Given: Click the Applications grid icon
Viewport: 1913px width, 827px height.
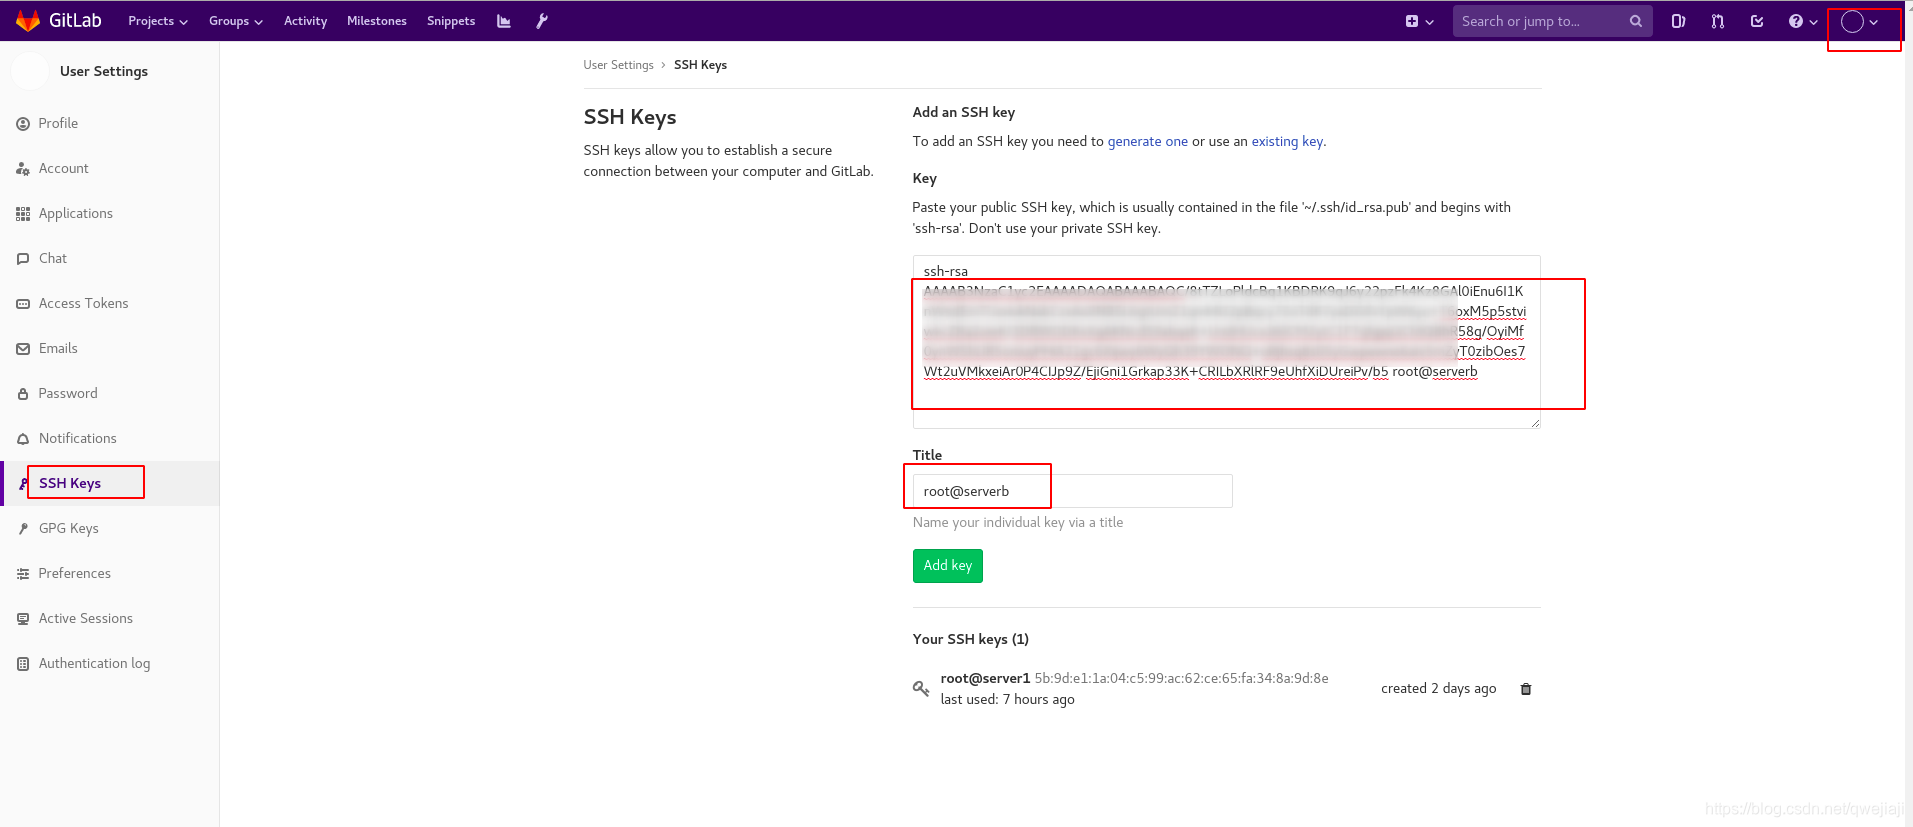Looking at the screenshot, I should tap(23, 214).
